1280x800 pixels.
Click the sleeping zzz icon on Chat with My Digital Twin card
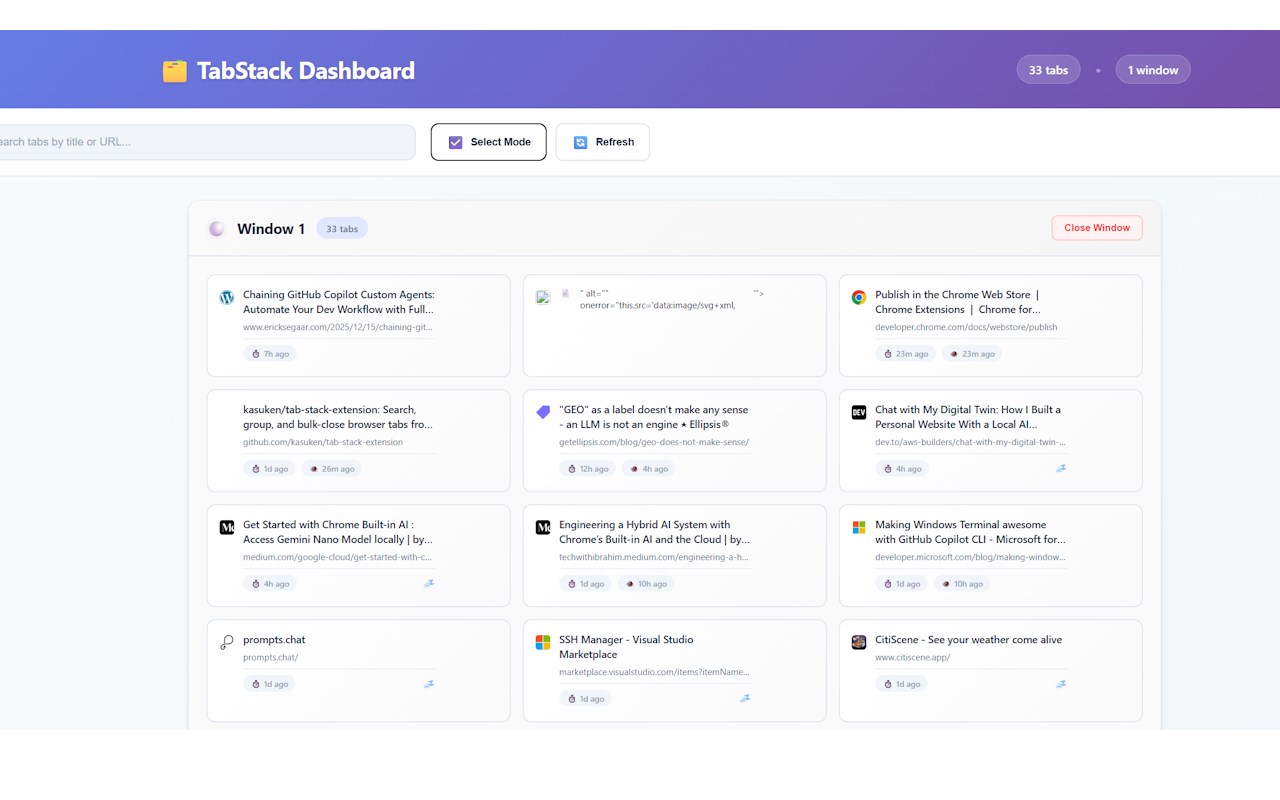[x=1061, y=468]
